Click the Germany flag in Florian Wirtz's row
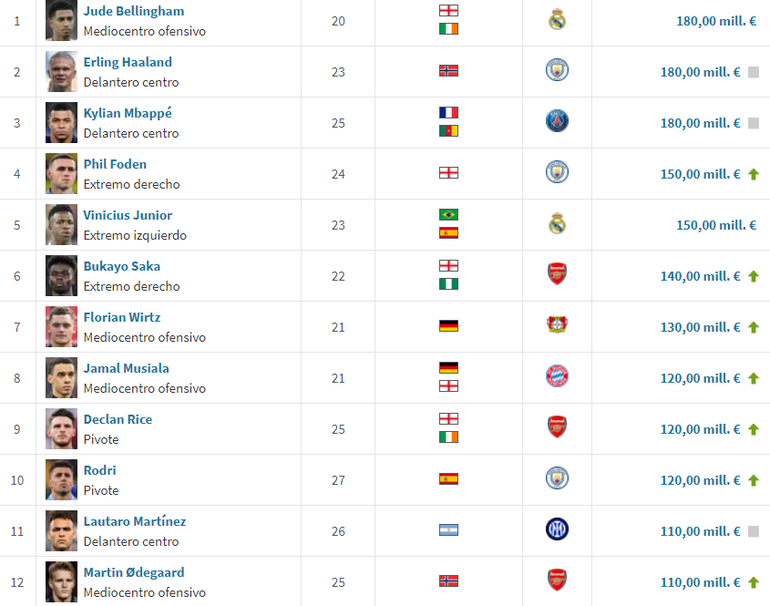The width and height of the screenshot is (770, 606). (448, 326)
